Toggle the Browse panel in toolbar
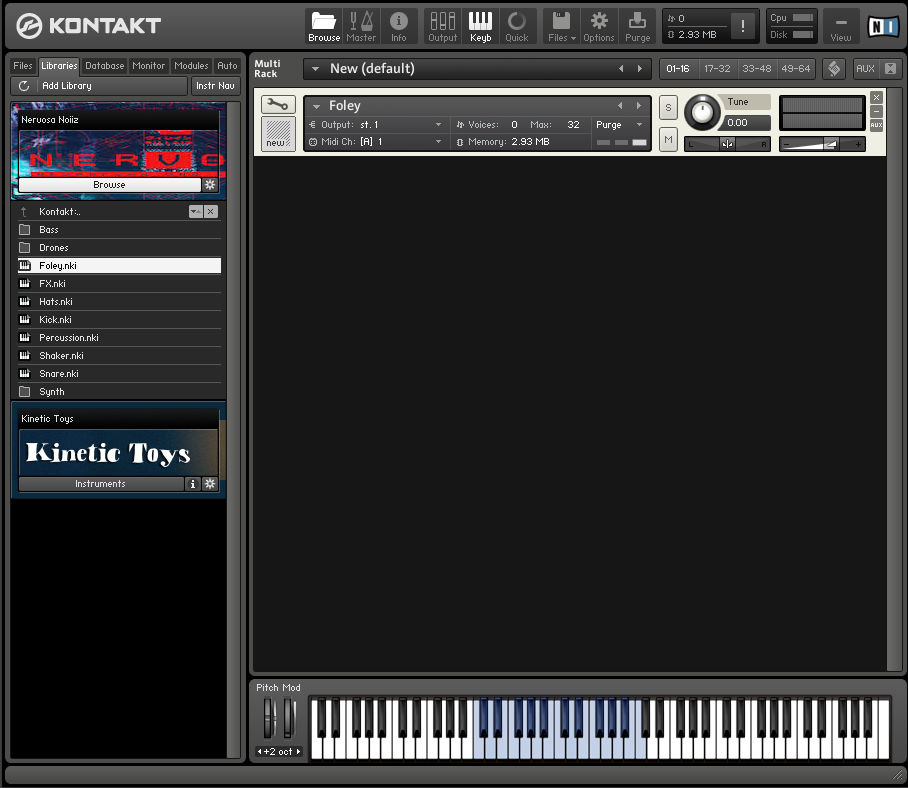The width and height of the screenshot is (908, 788). point(324,27)
